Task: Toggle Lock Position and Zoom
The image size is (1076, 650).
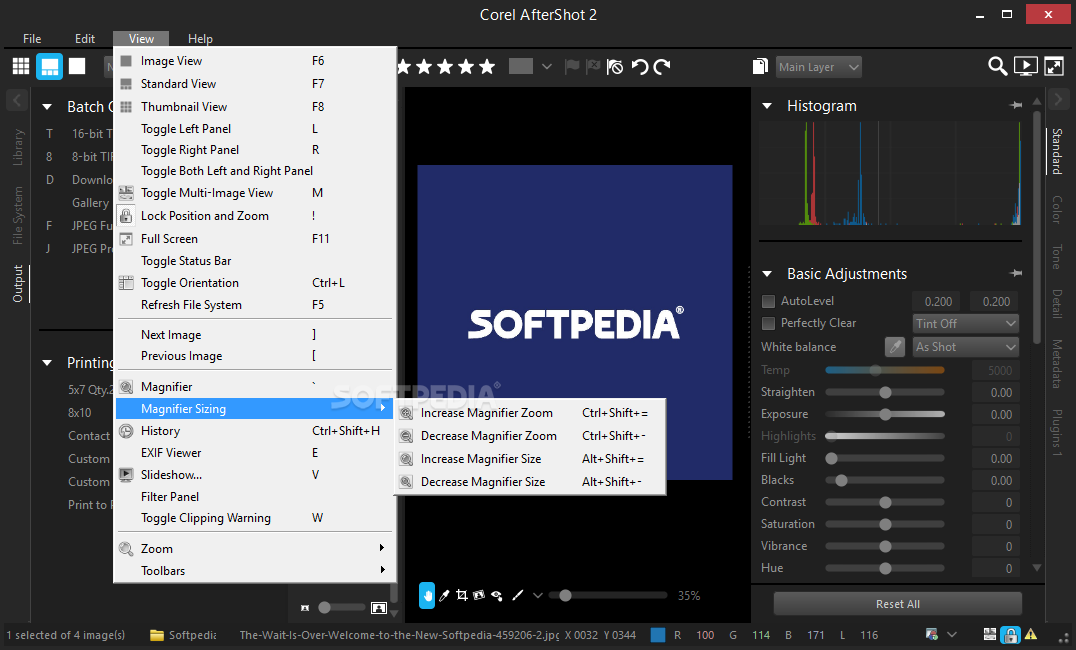Action: pyautogui.click(x=256, y=216)
